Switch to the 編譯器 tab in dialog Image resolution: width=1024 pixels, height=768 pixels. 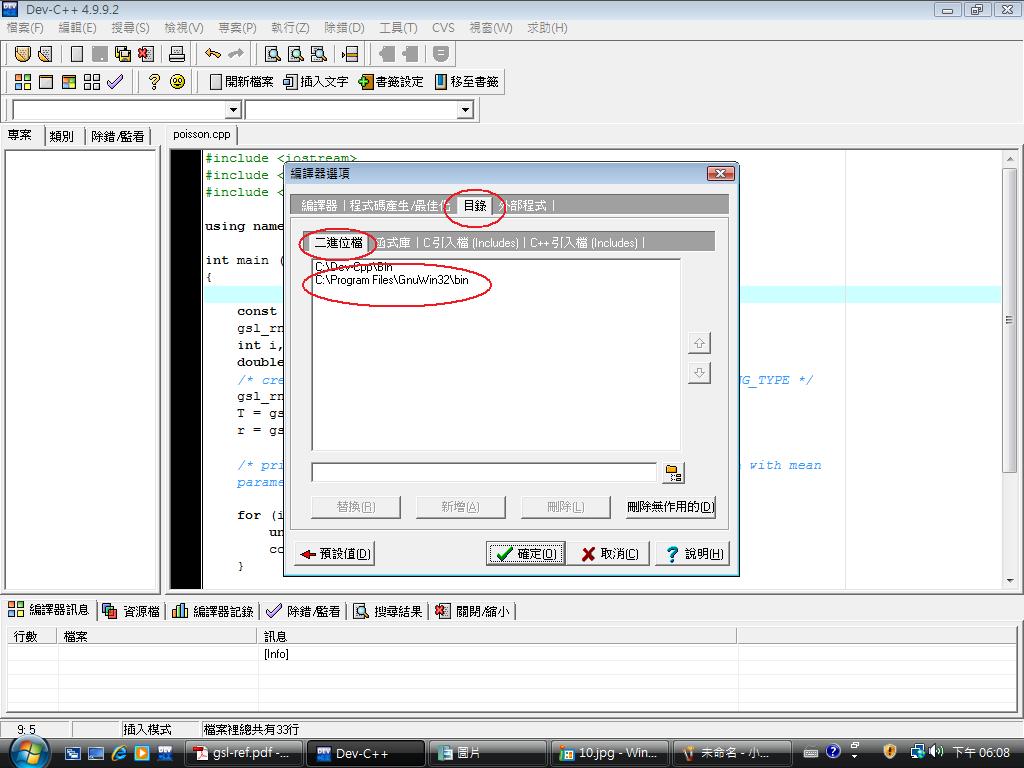click(x=320, y=206)
